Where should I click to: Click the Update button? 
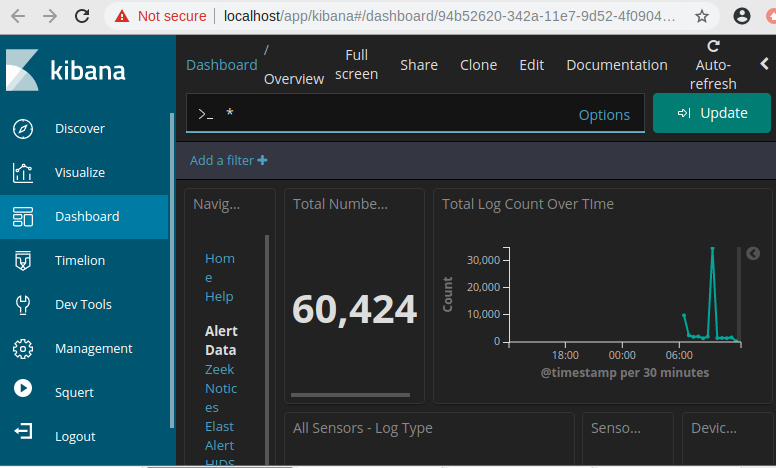coord(712,113)
